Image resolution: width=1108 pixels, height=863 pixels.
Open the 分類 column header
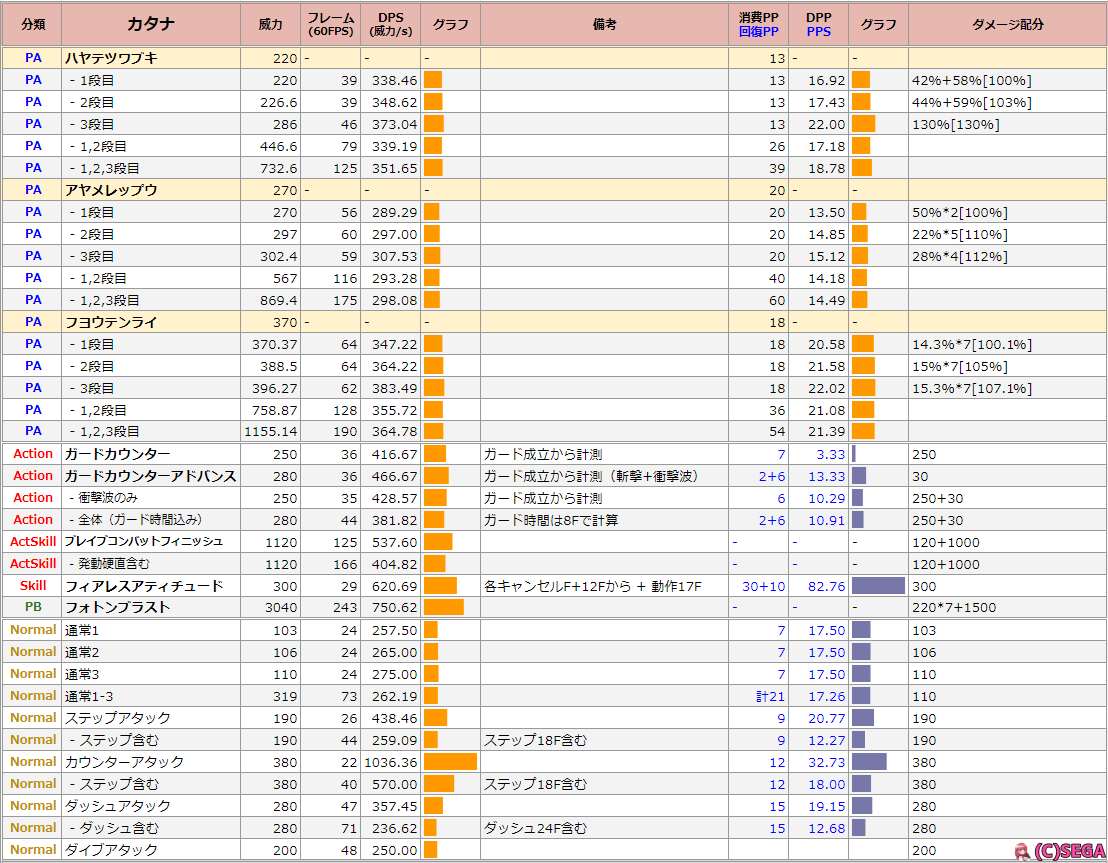pyautogui.click(x=33, y=23)
